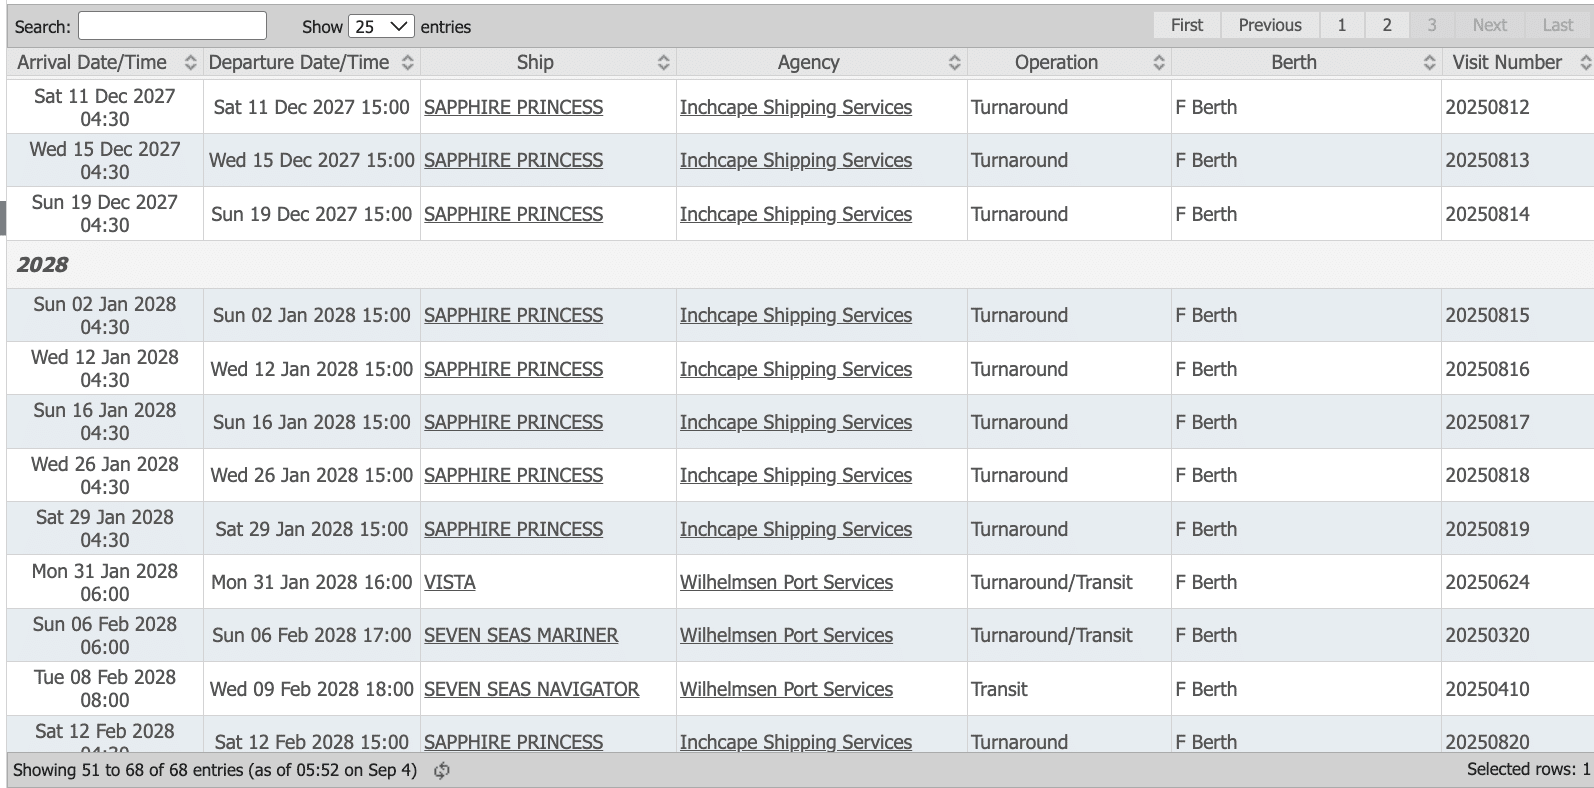Click the Last page button
Image resolution: width=1594 pixels, height=788 pixels.
pyautogui.click(x=1557, y=25)
